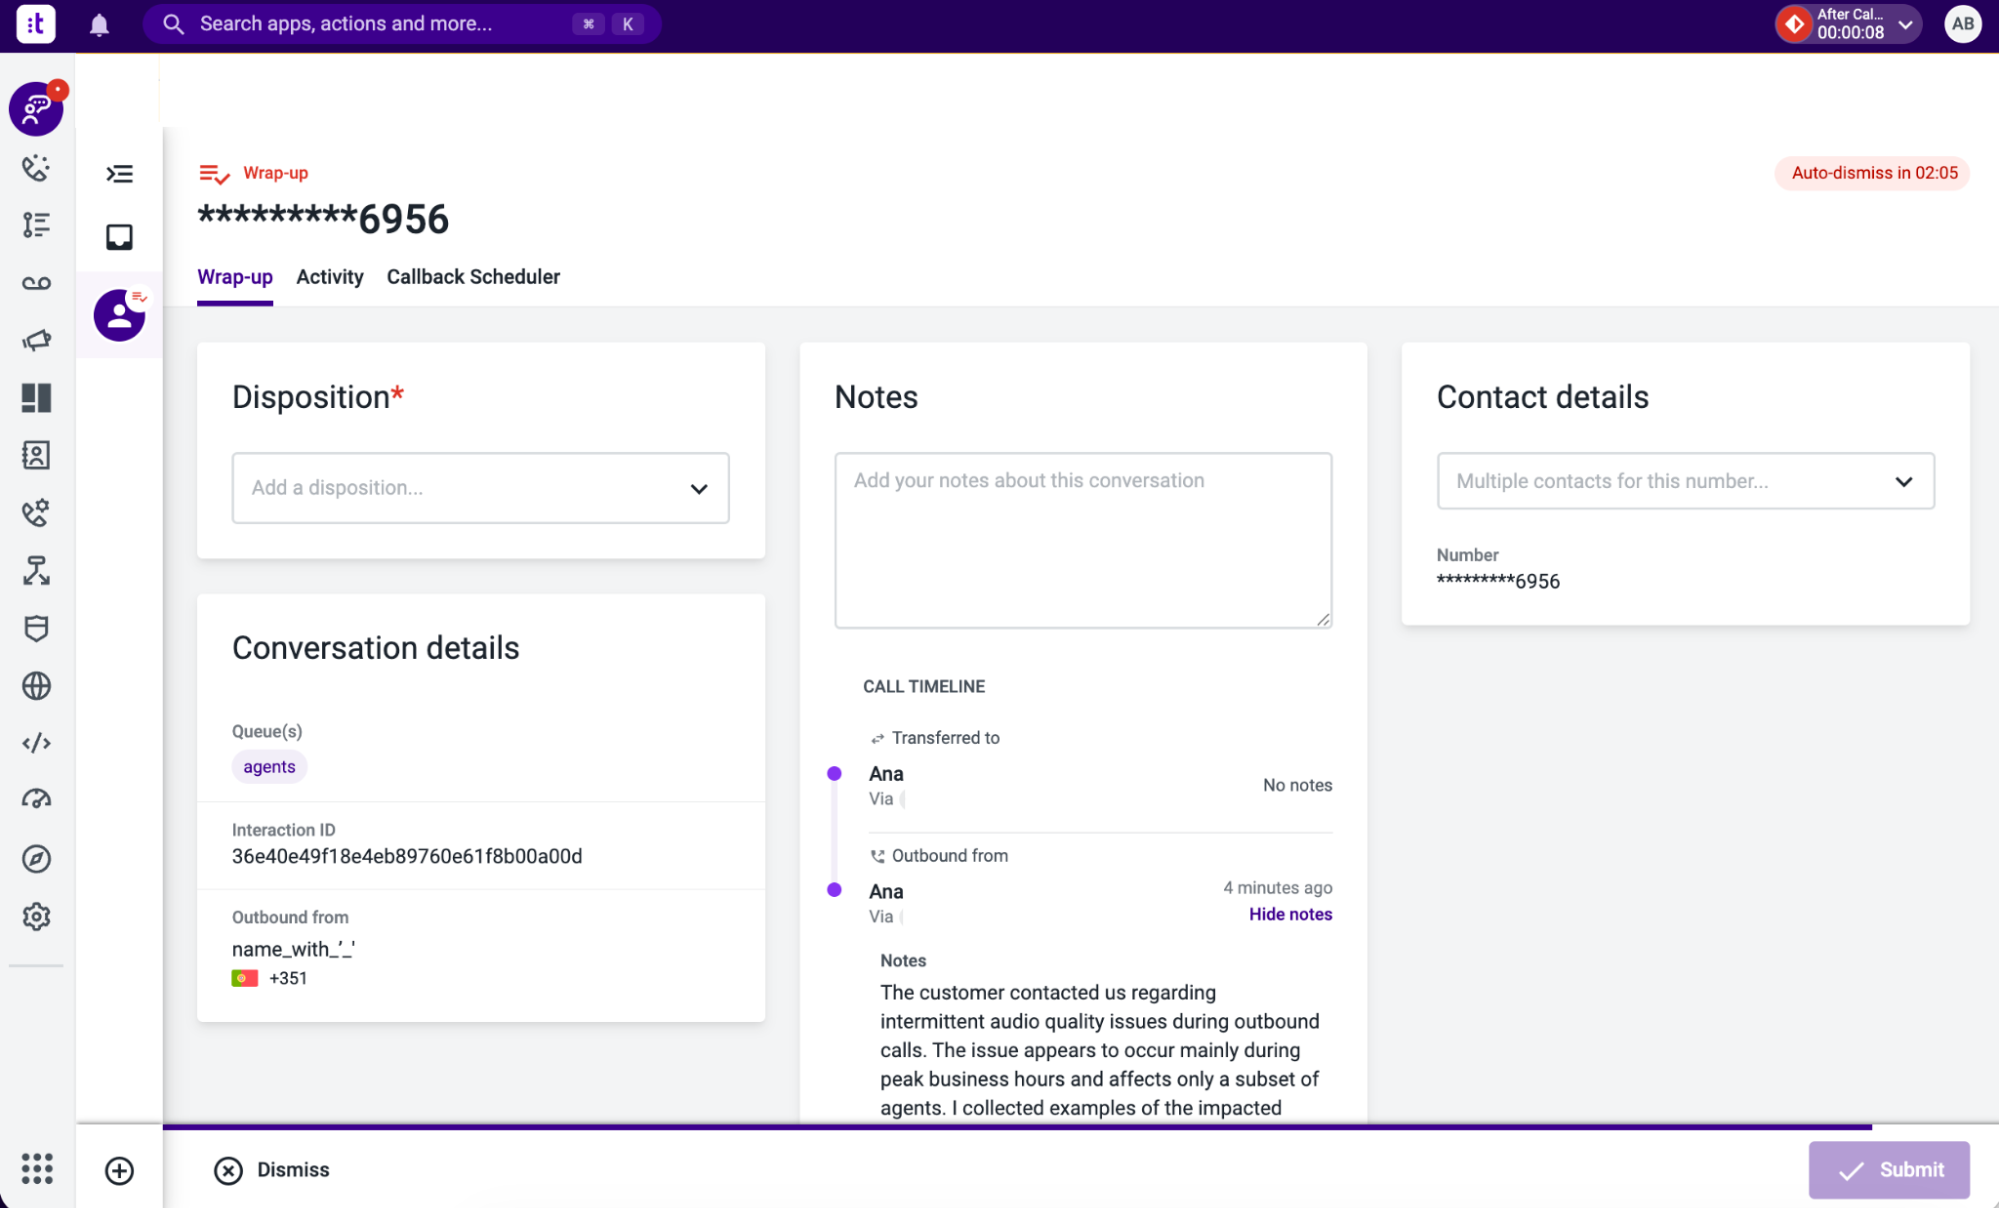This screenshot has width=1999, height=1209.
Task: Open Multiple contacts for this number dropdown
Action: pos(1685,481)
